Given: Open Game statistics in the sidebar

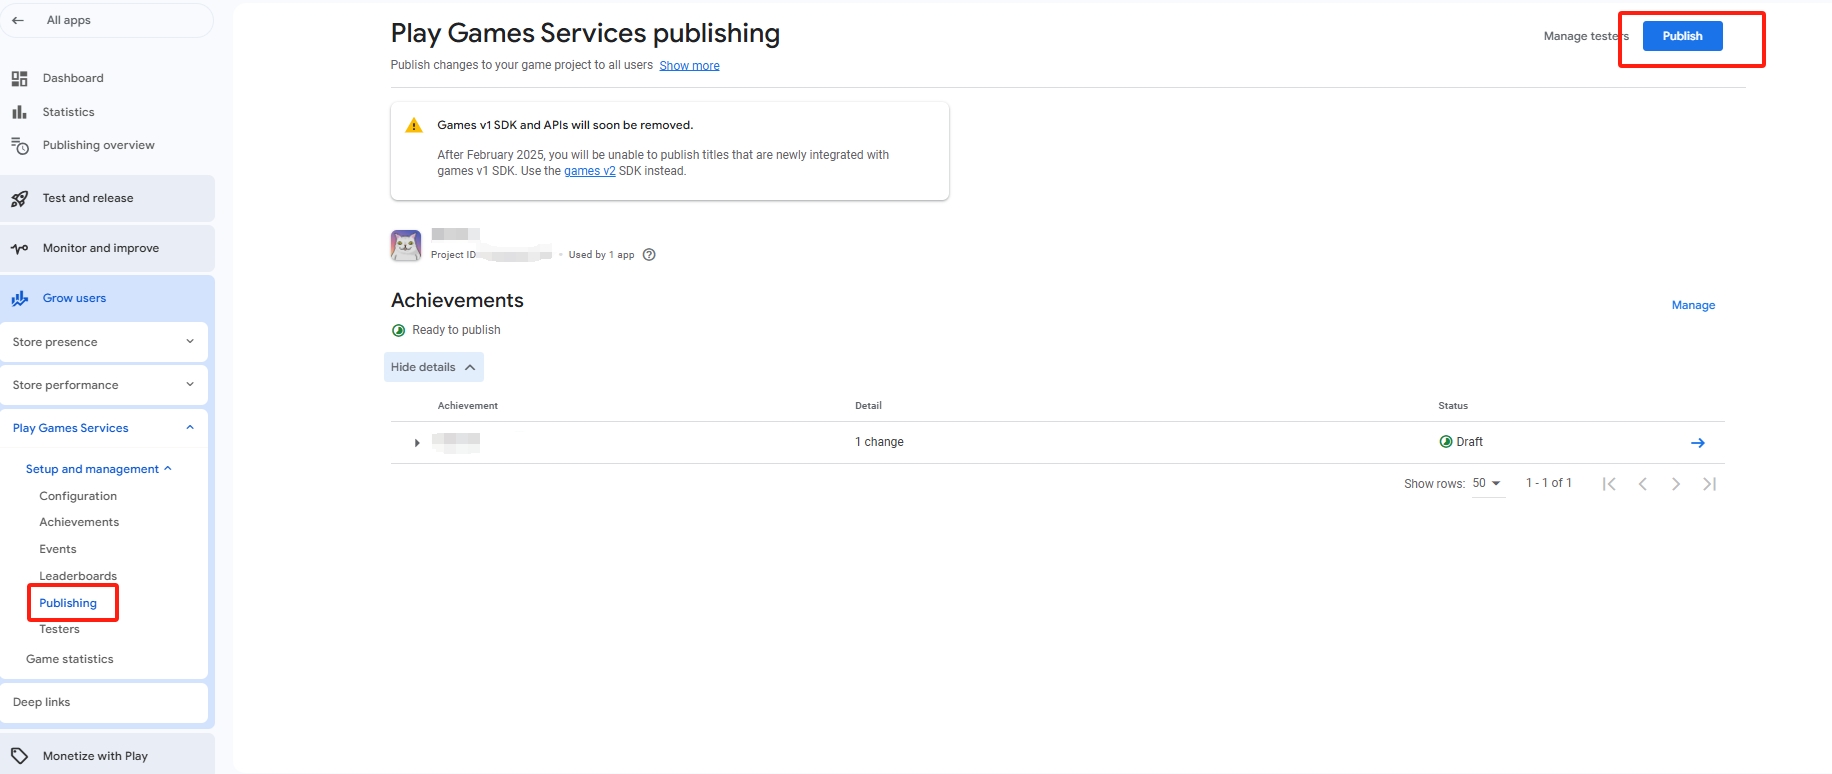Looking at the screenshot, I should [x=70, y=659].
